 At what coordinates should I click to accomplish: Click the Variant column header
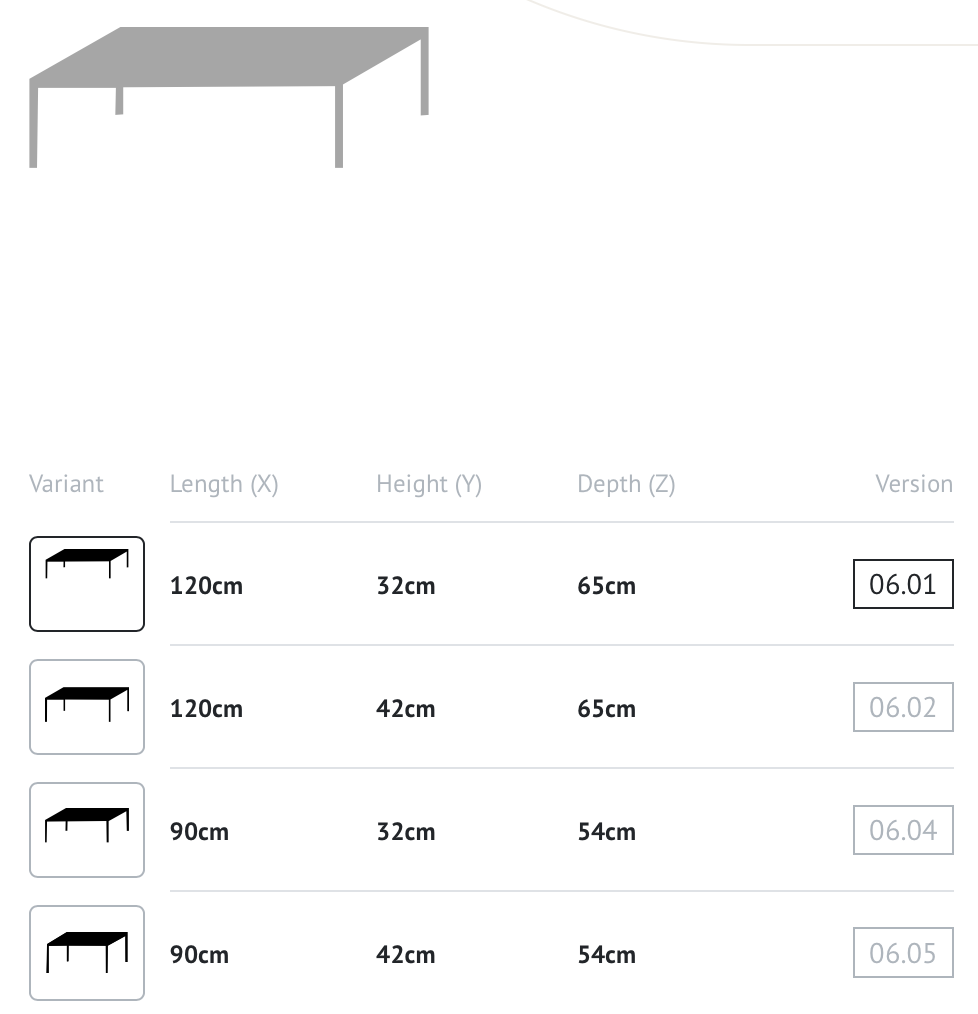click(66, 484)
